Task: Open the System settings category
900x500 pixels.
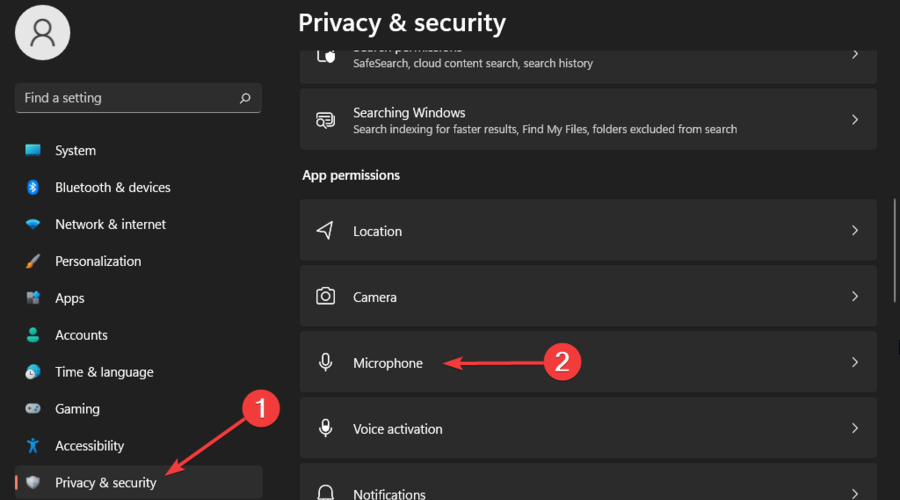Action: coord(75,151)
